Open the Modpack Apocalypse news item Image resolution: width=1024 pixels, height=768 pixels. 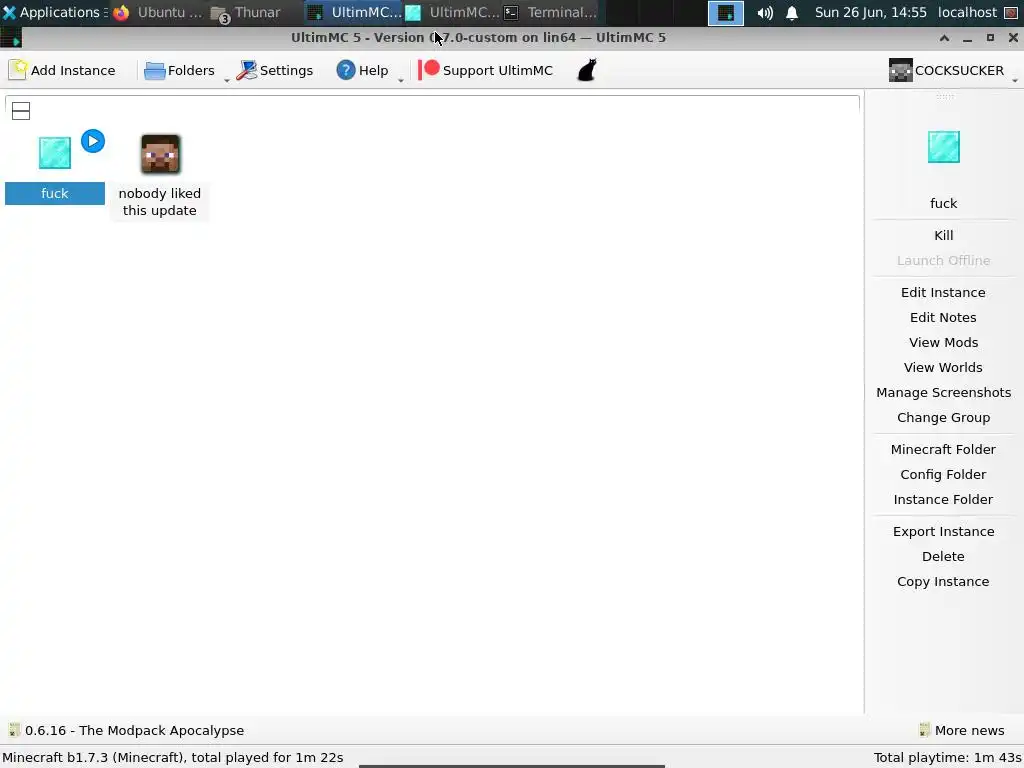(x=126, y=730)
